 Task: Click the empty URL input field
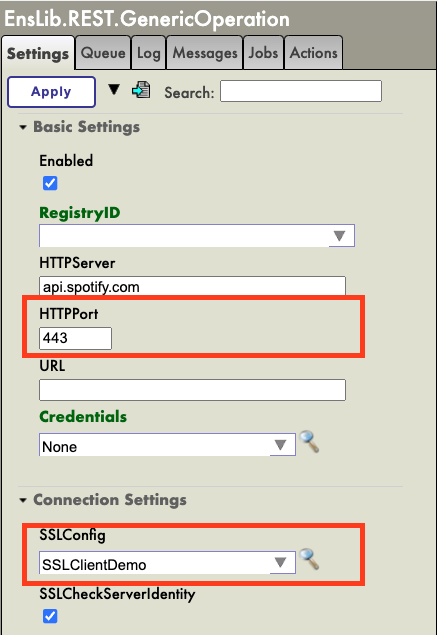[192, 390]
